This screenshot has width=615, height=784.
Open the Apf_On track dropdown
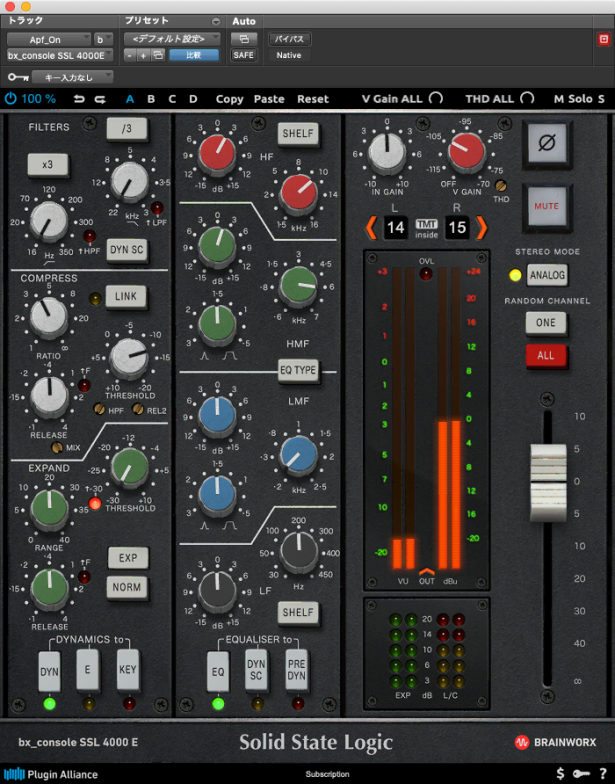[48, 40]
